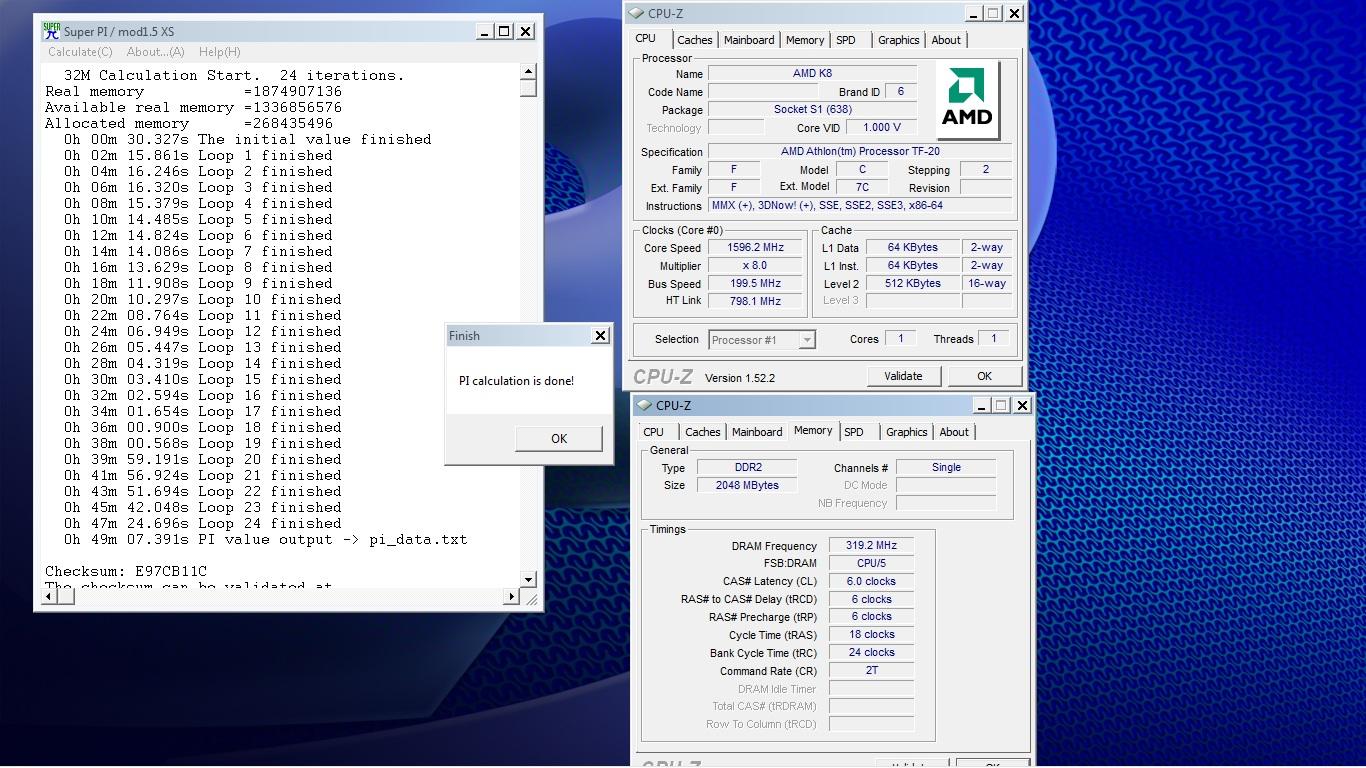Click the CAS# Latency value 6.0 clocks
Screen dimensions: 1366x768
[x=871, y=582]
